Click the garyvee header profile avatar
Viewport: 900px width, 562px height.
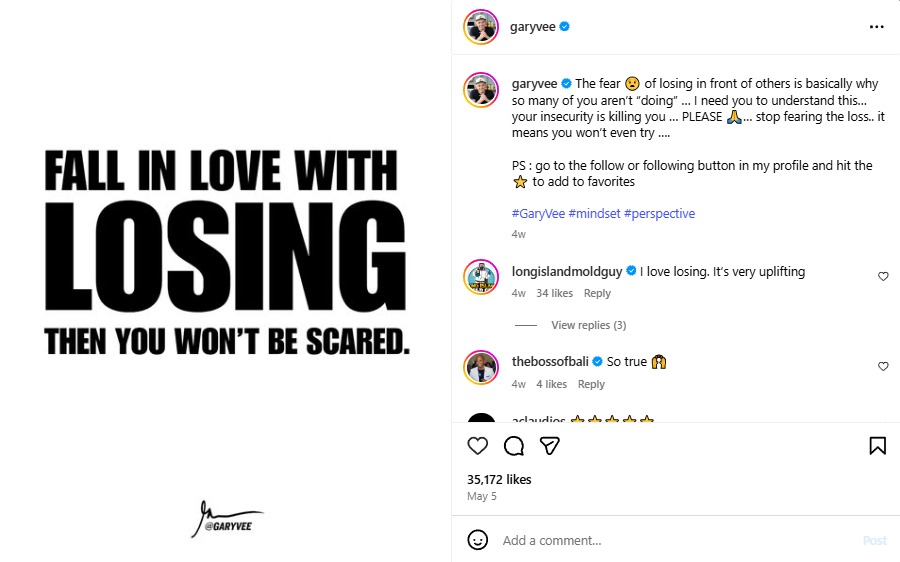[481, 27]
